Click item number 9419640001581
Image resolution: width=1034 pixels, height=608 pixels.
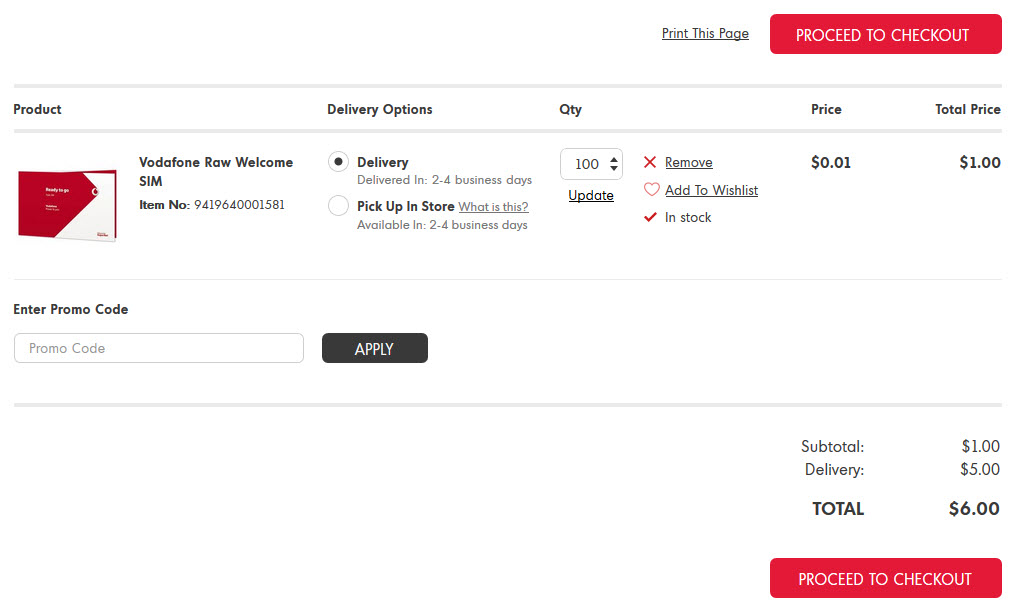tap(239, 204)
